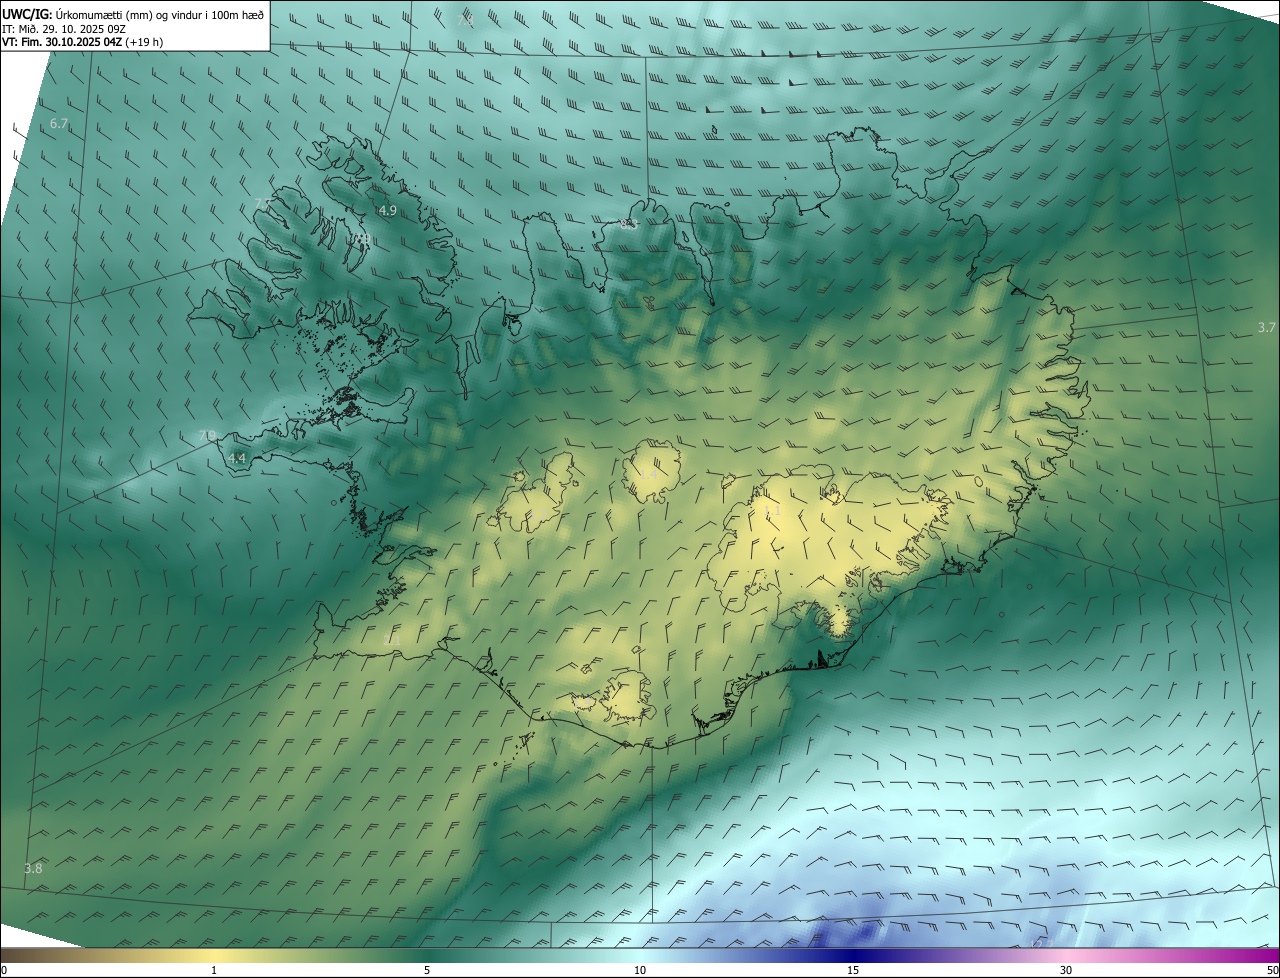Click the 6.7 value label on the map

(58, 124)
